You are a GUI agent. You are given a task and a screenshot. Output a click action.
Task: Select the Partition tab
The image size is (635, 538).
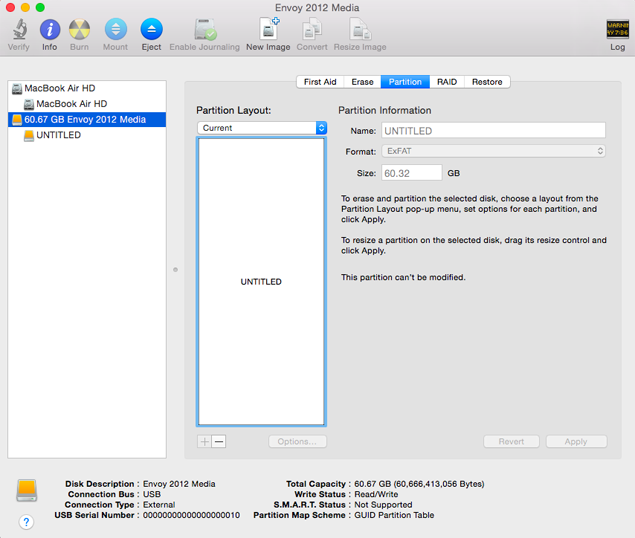click(405, 82)
